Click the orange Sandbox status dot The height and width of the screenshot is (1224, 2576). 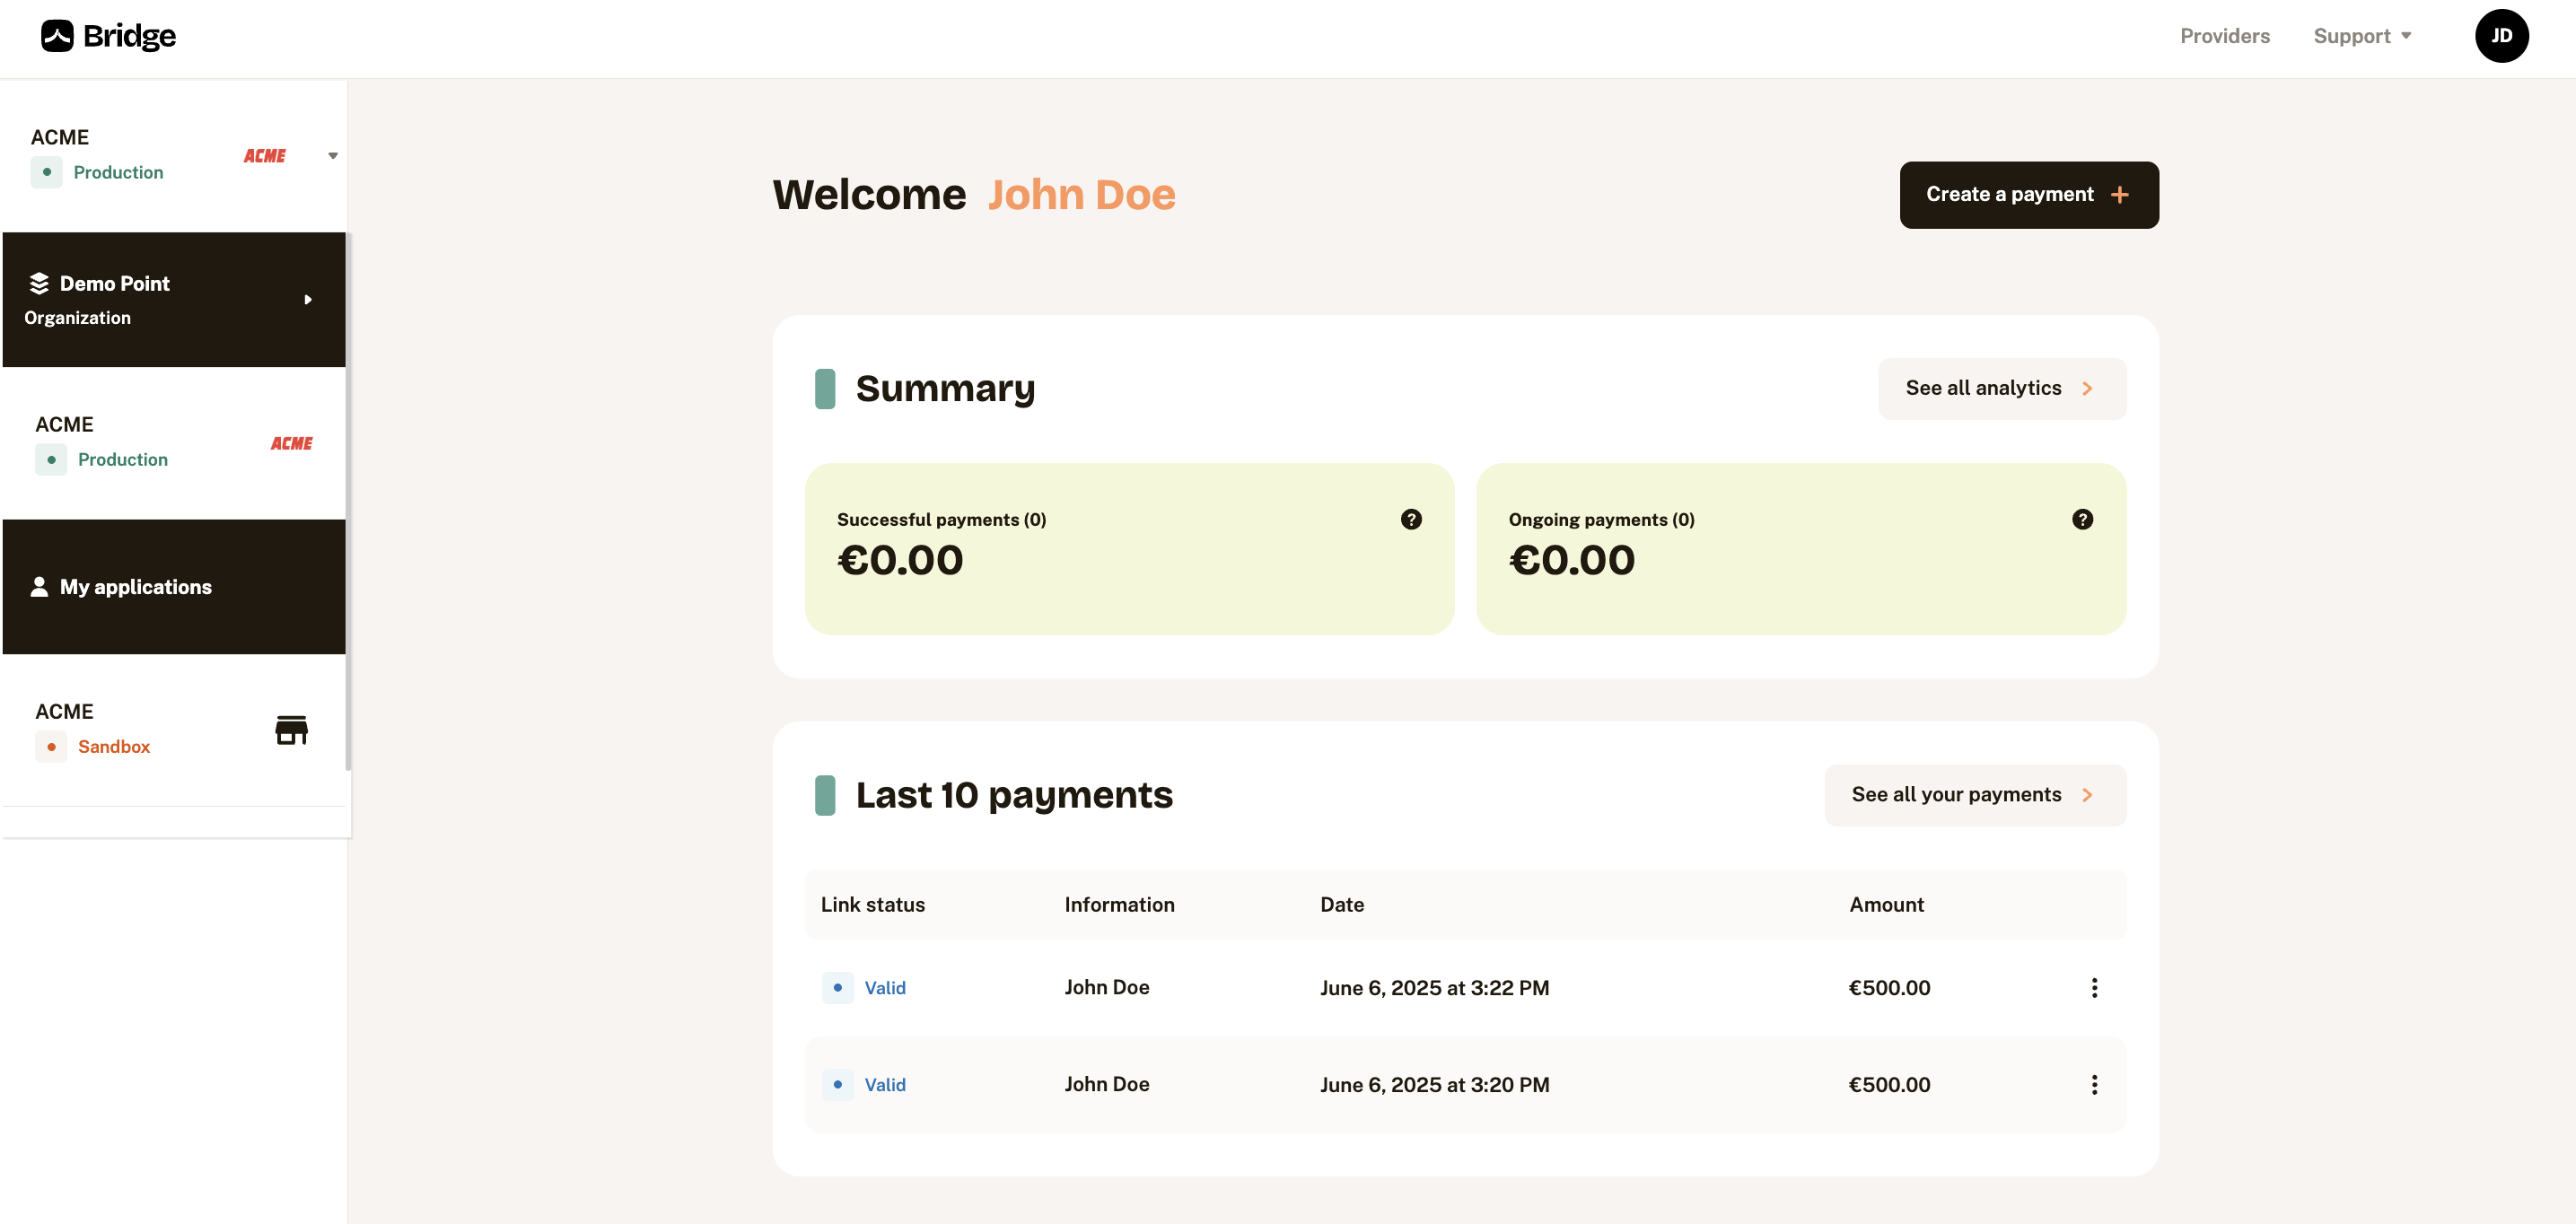51,747
